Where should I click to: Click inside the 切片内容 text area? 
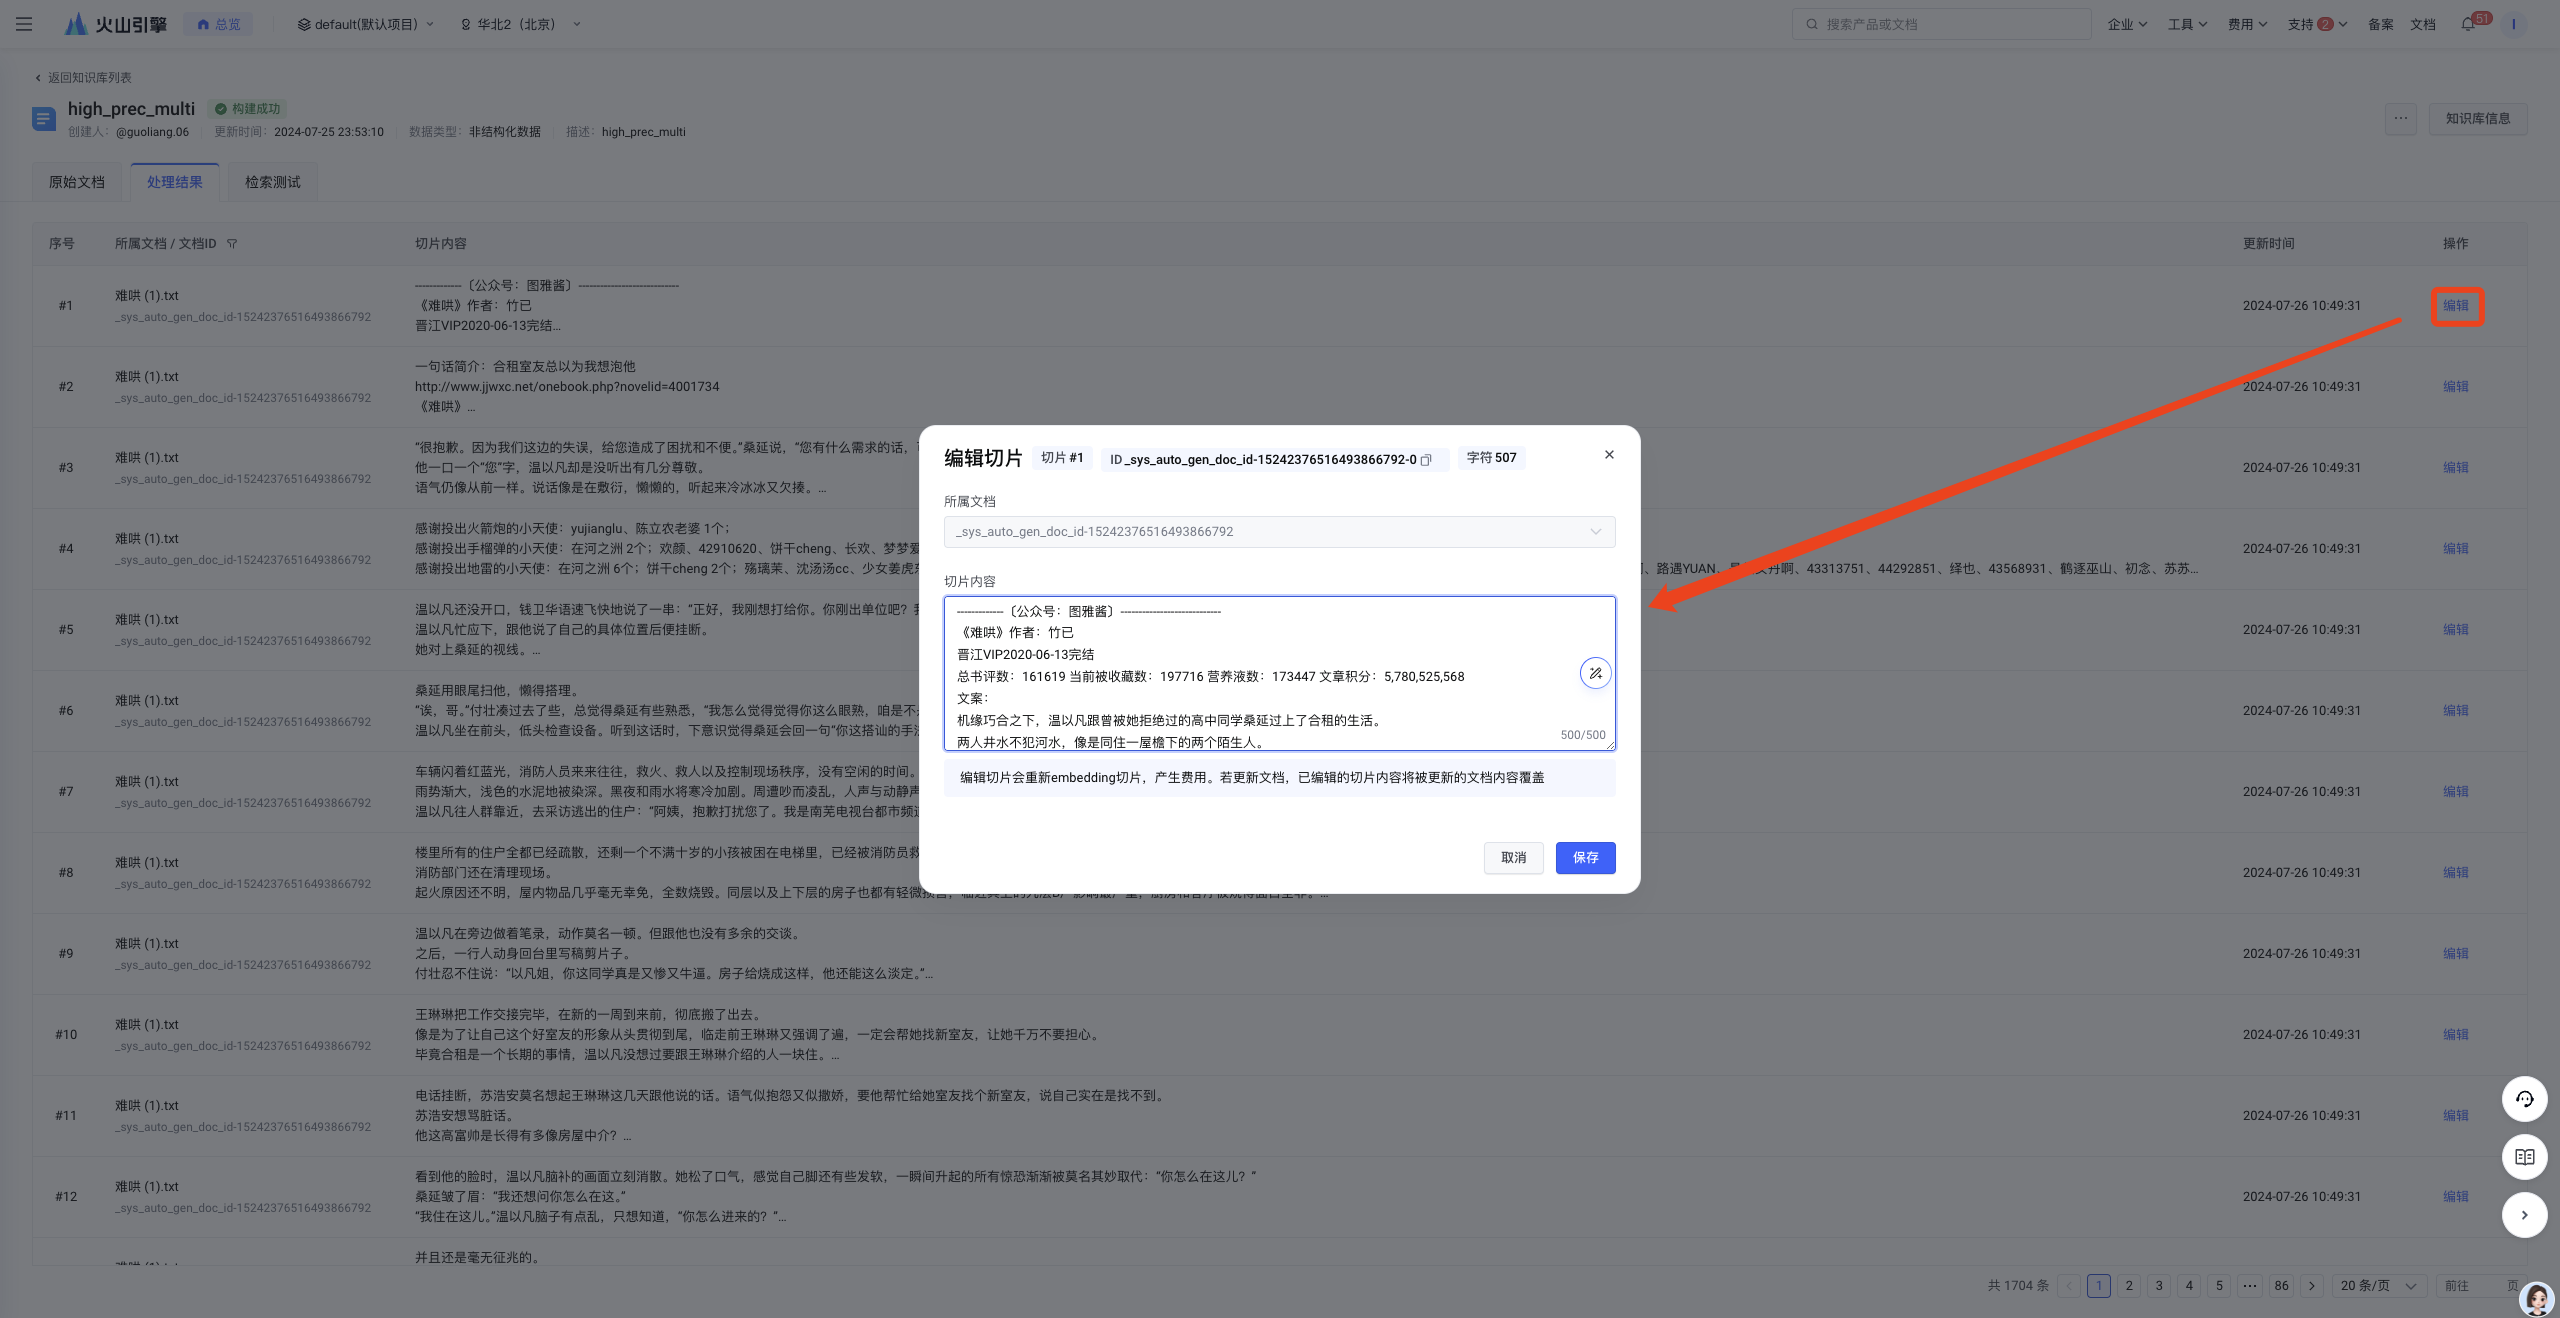1279,673
